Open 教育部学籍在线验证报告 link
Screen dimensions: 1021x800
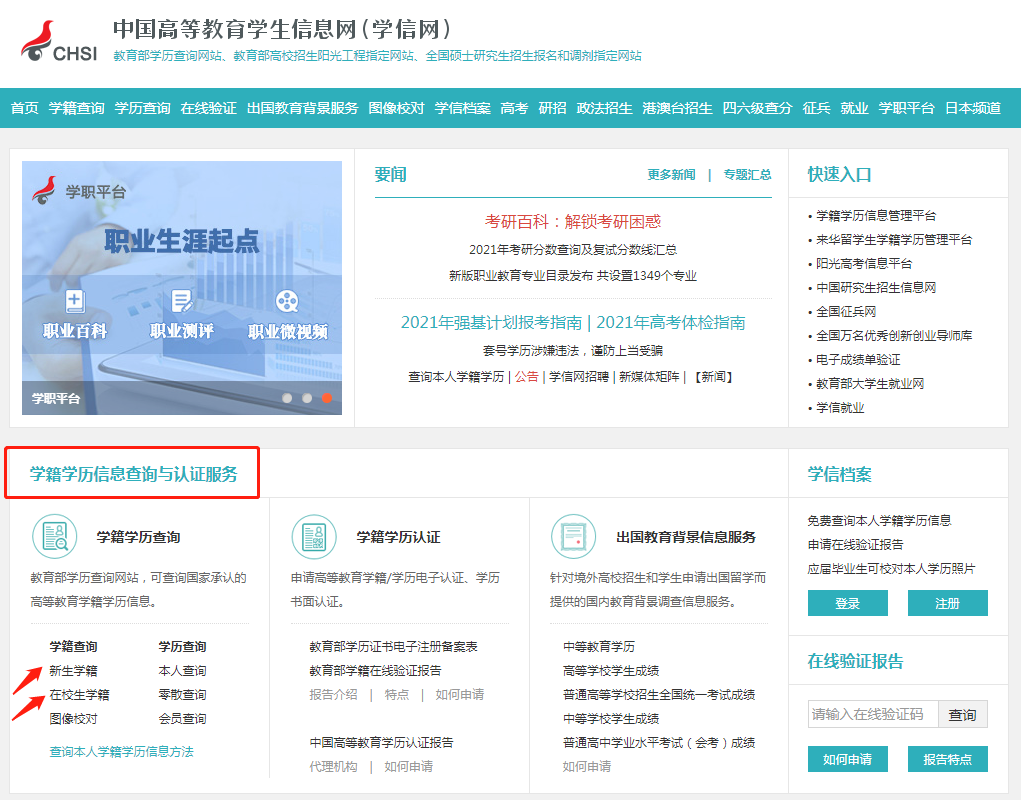[x=375, y=670]
